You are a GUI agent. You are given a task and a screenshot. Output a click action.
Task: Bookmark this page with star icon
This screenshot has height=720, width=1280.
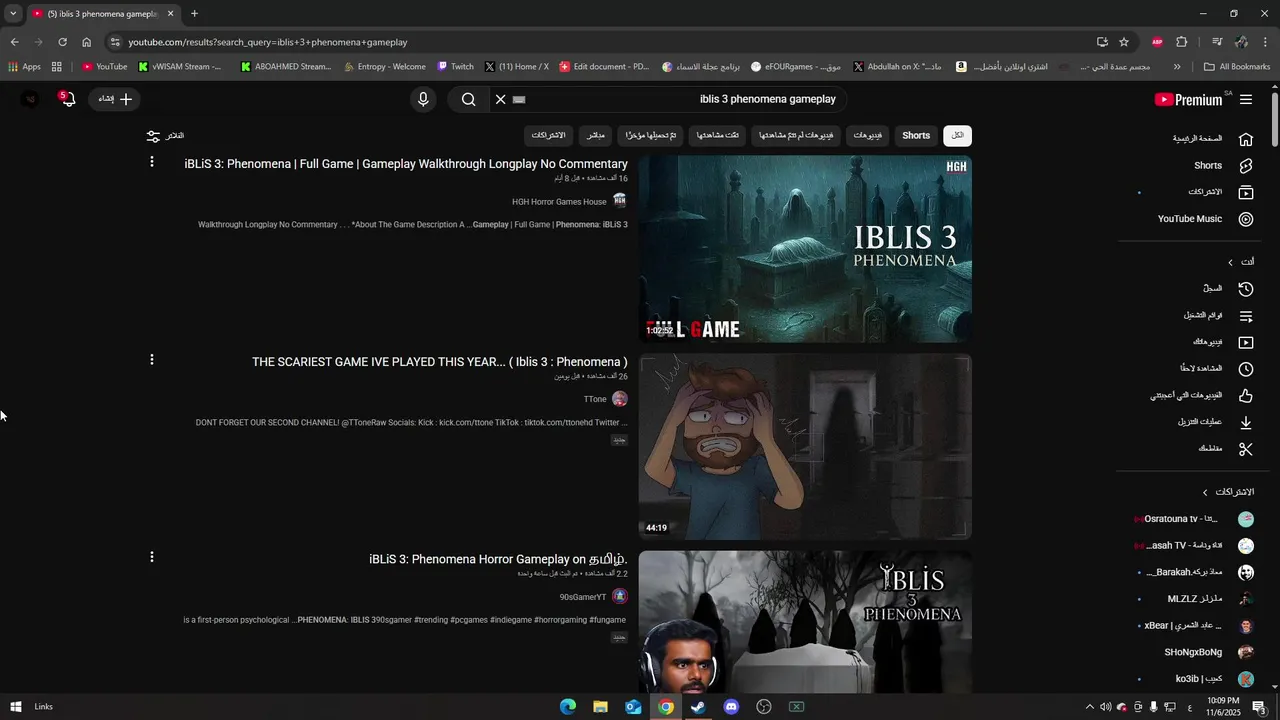1124,42
